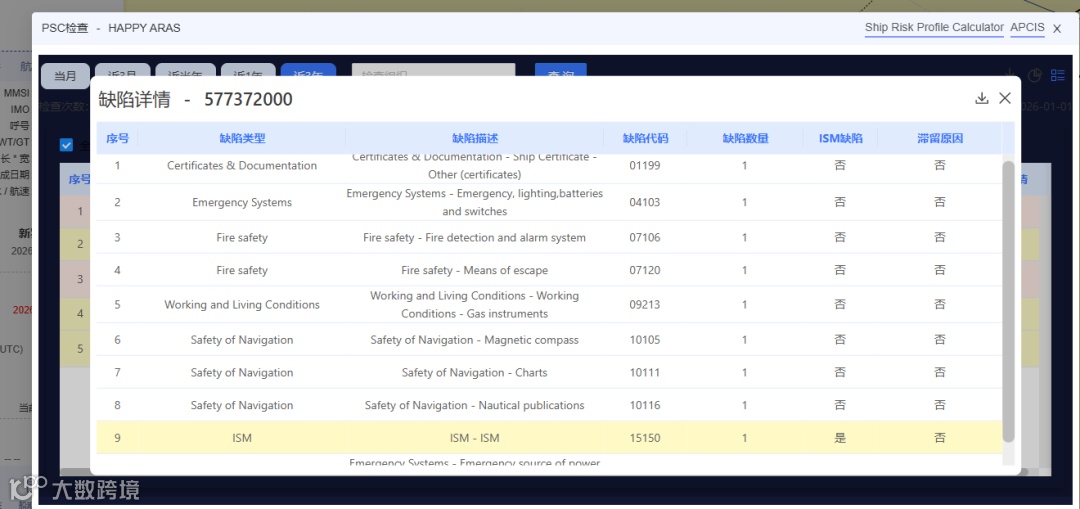
Task: Switch to pie chart view
Action: pyautogui.click(x=1035, y=76)
